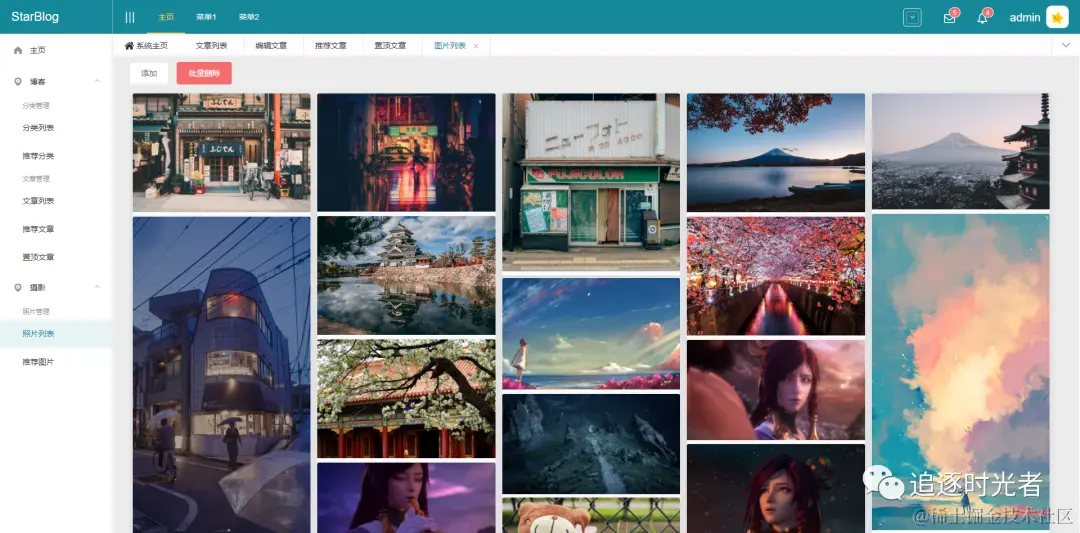Click the house icon beside 系统主页
Image resolution: width=1080 pixels, height=533 pixels.
(x=129, y=46)
